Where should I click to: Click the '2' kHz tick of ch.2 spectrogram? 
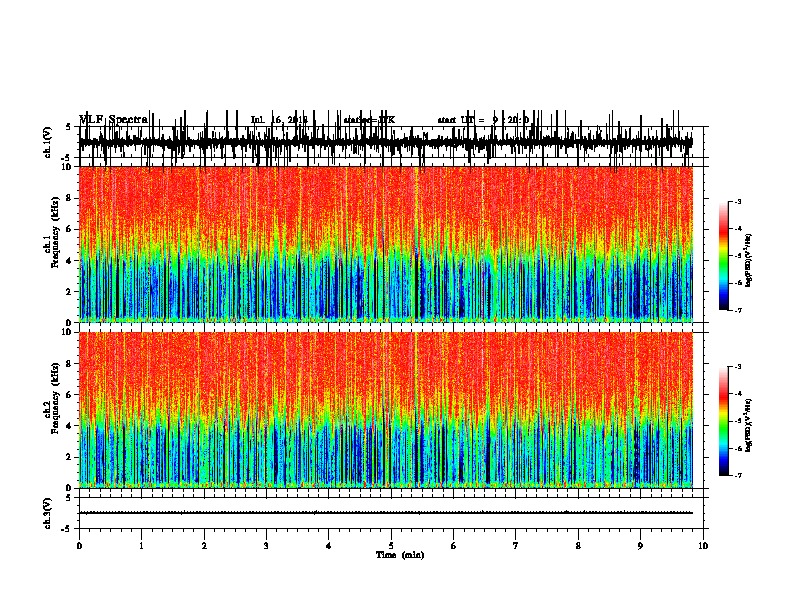[x=69, y=457]
